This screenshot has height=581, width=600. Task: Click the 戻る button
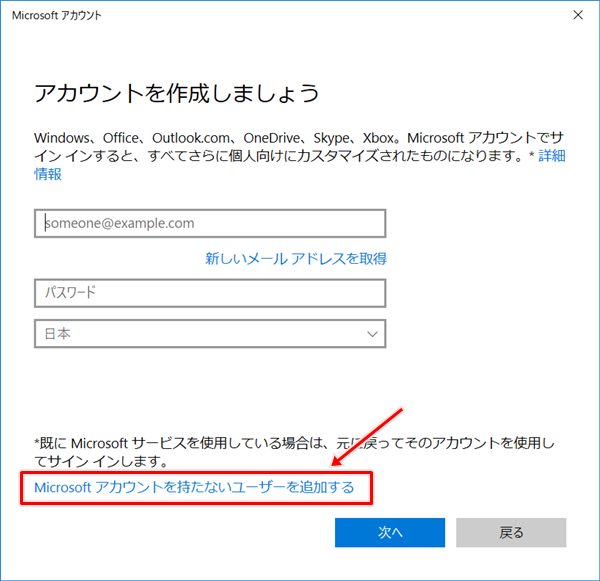pyautogui.click(x=511, y=532)
